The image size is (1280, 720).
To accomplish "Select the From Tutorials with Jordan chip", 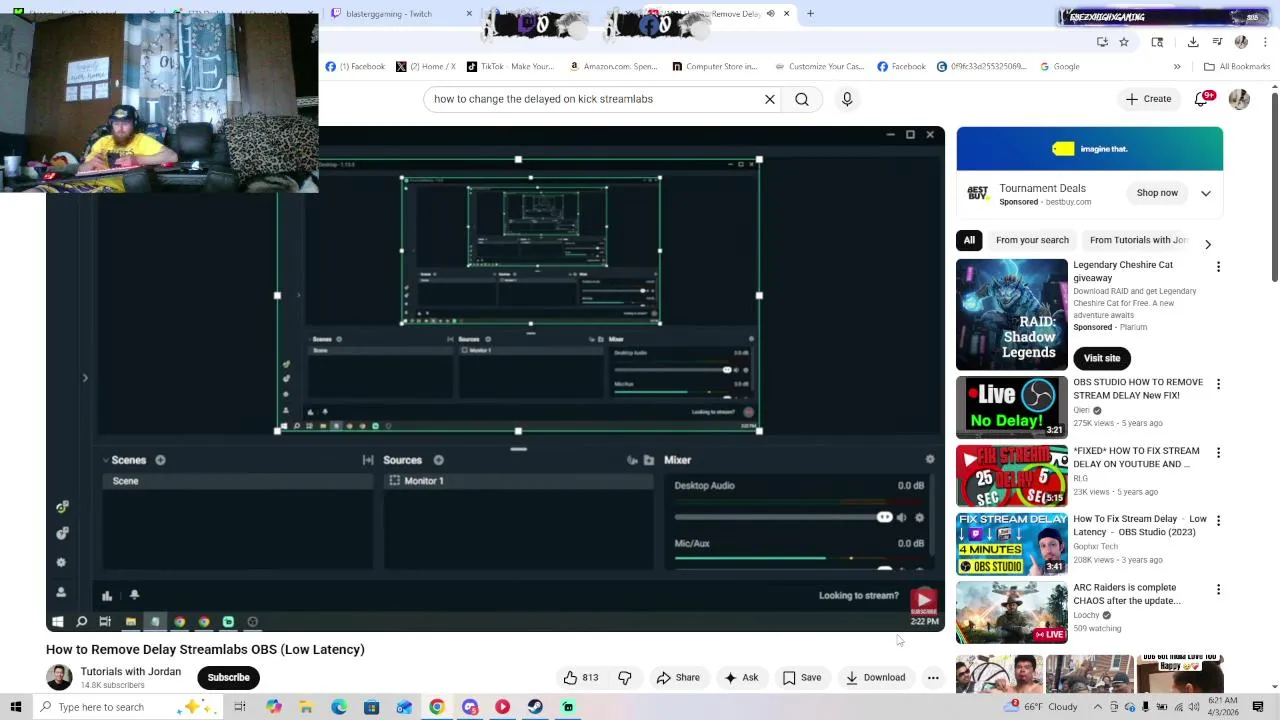I will (1137, 240).
